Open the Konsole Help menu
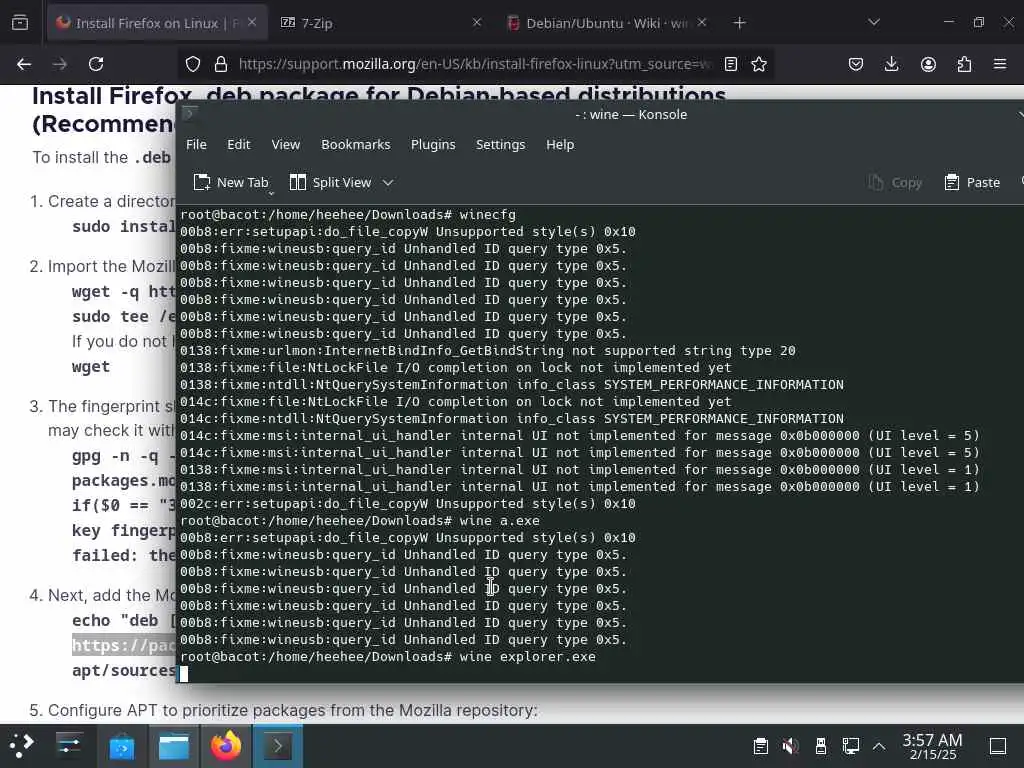Viewport: 1024px width, 768px height. [560, 144]
